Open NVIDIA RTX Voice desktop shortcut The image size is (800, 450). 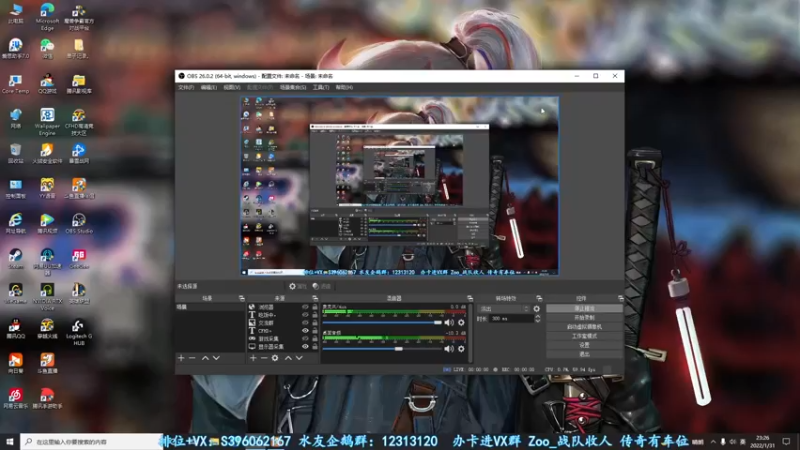(47, 297)
